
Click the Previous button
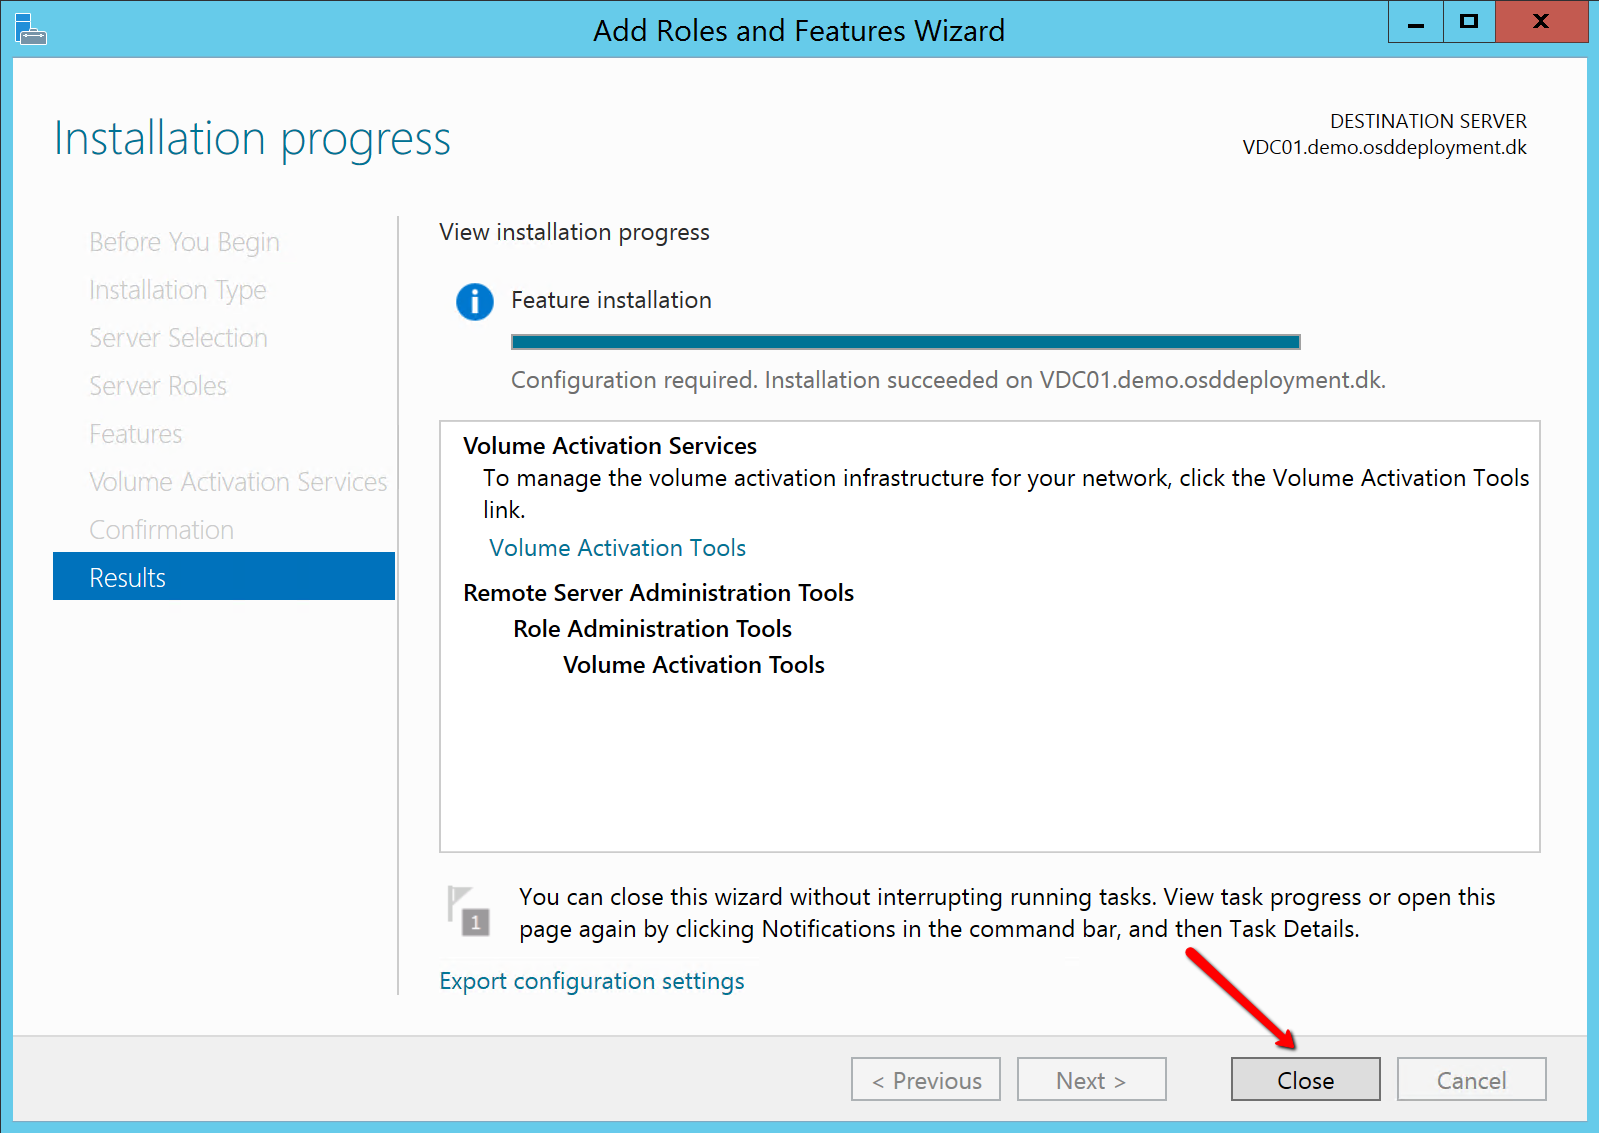tap(926, 1080)
